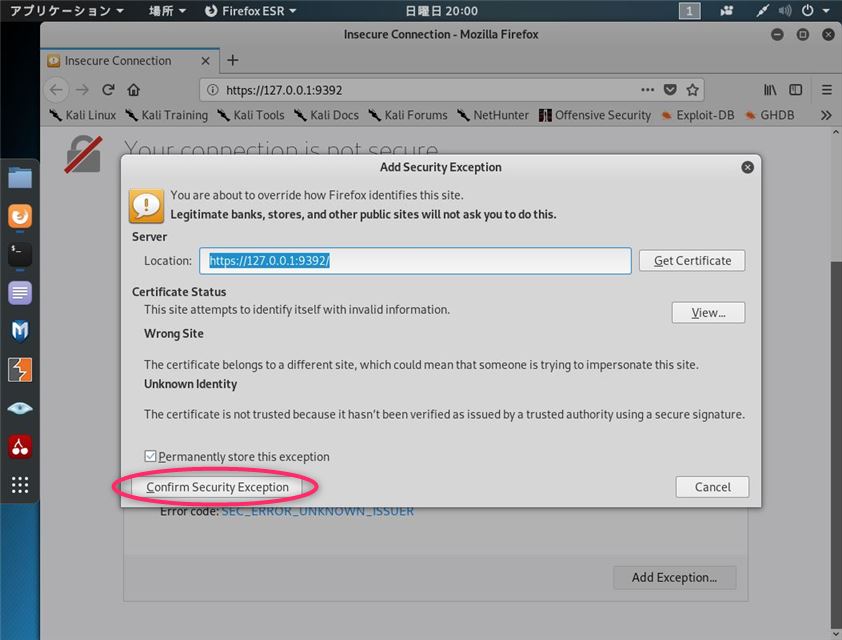The height and width of the screenshot is (640, 842).
Task: Reload the current page
Action: click(108, 90)
